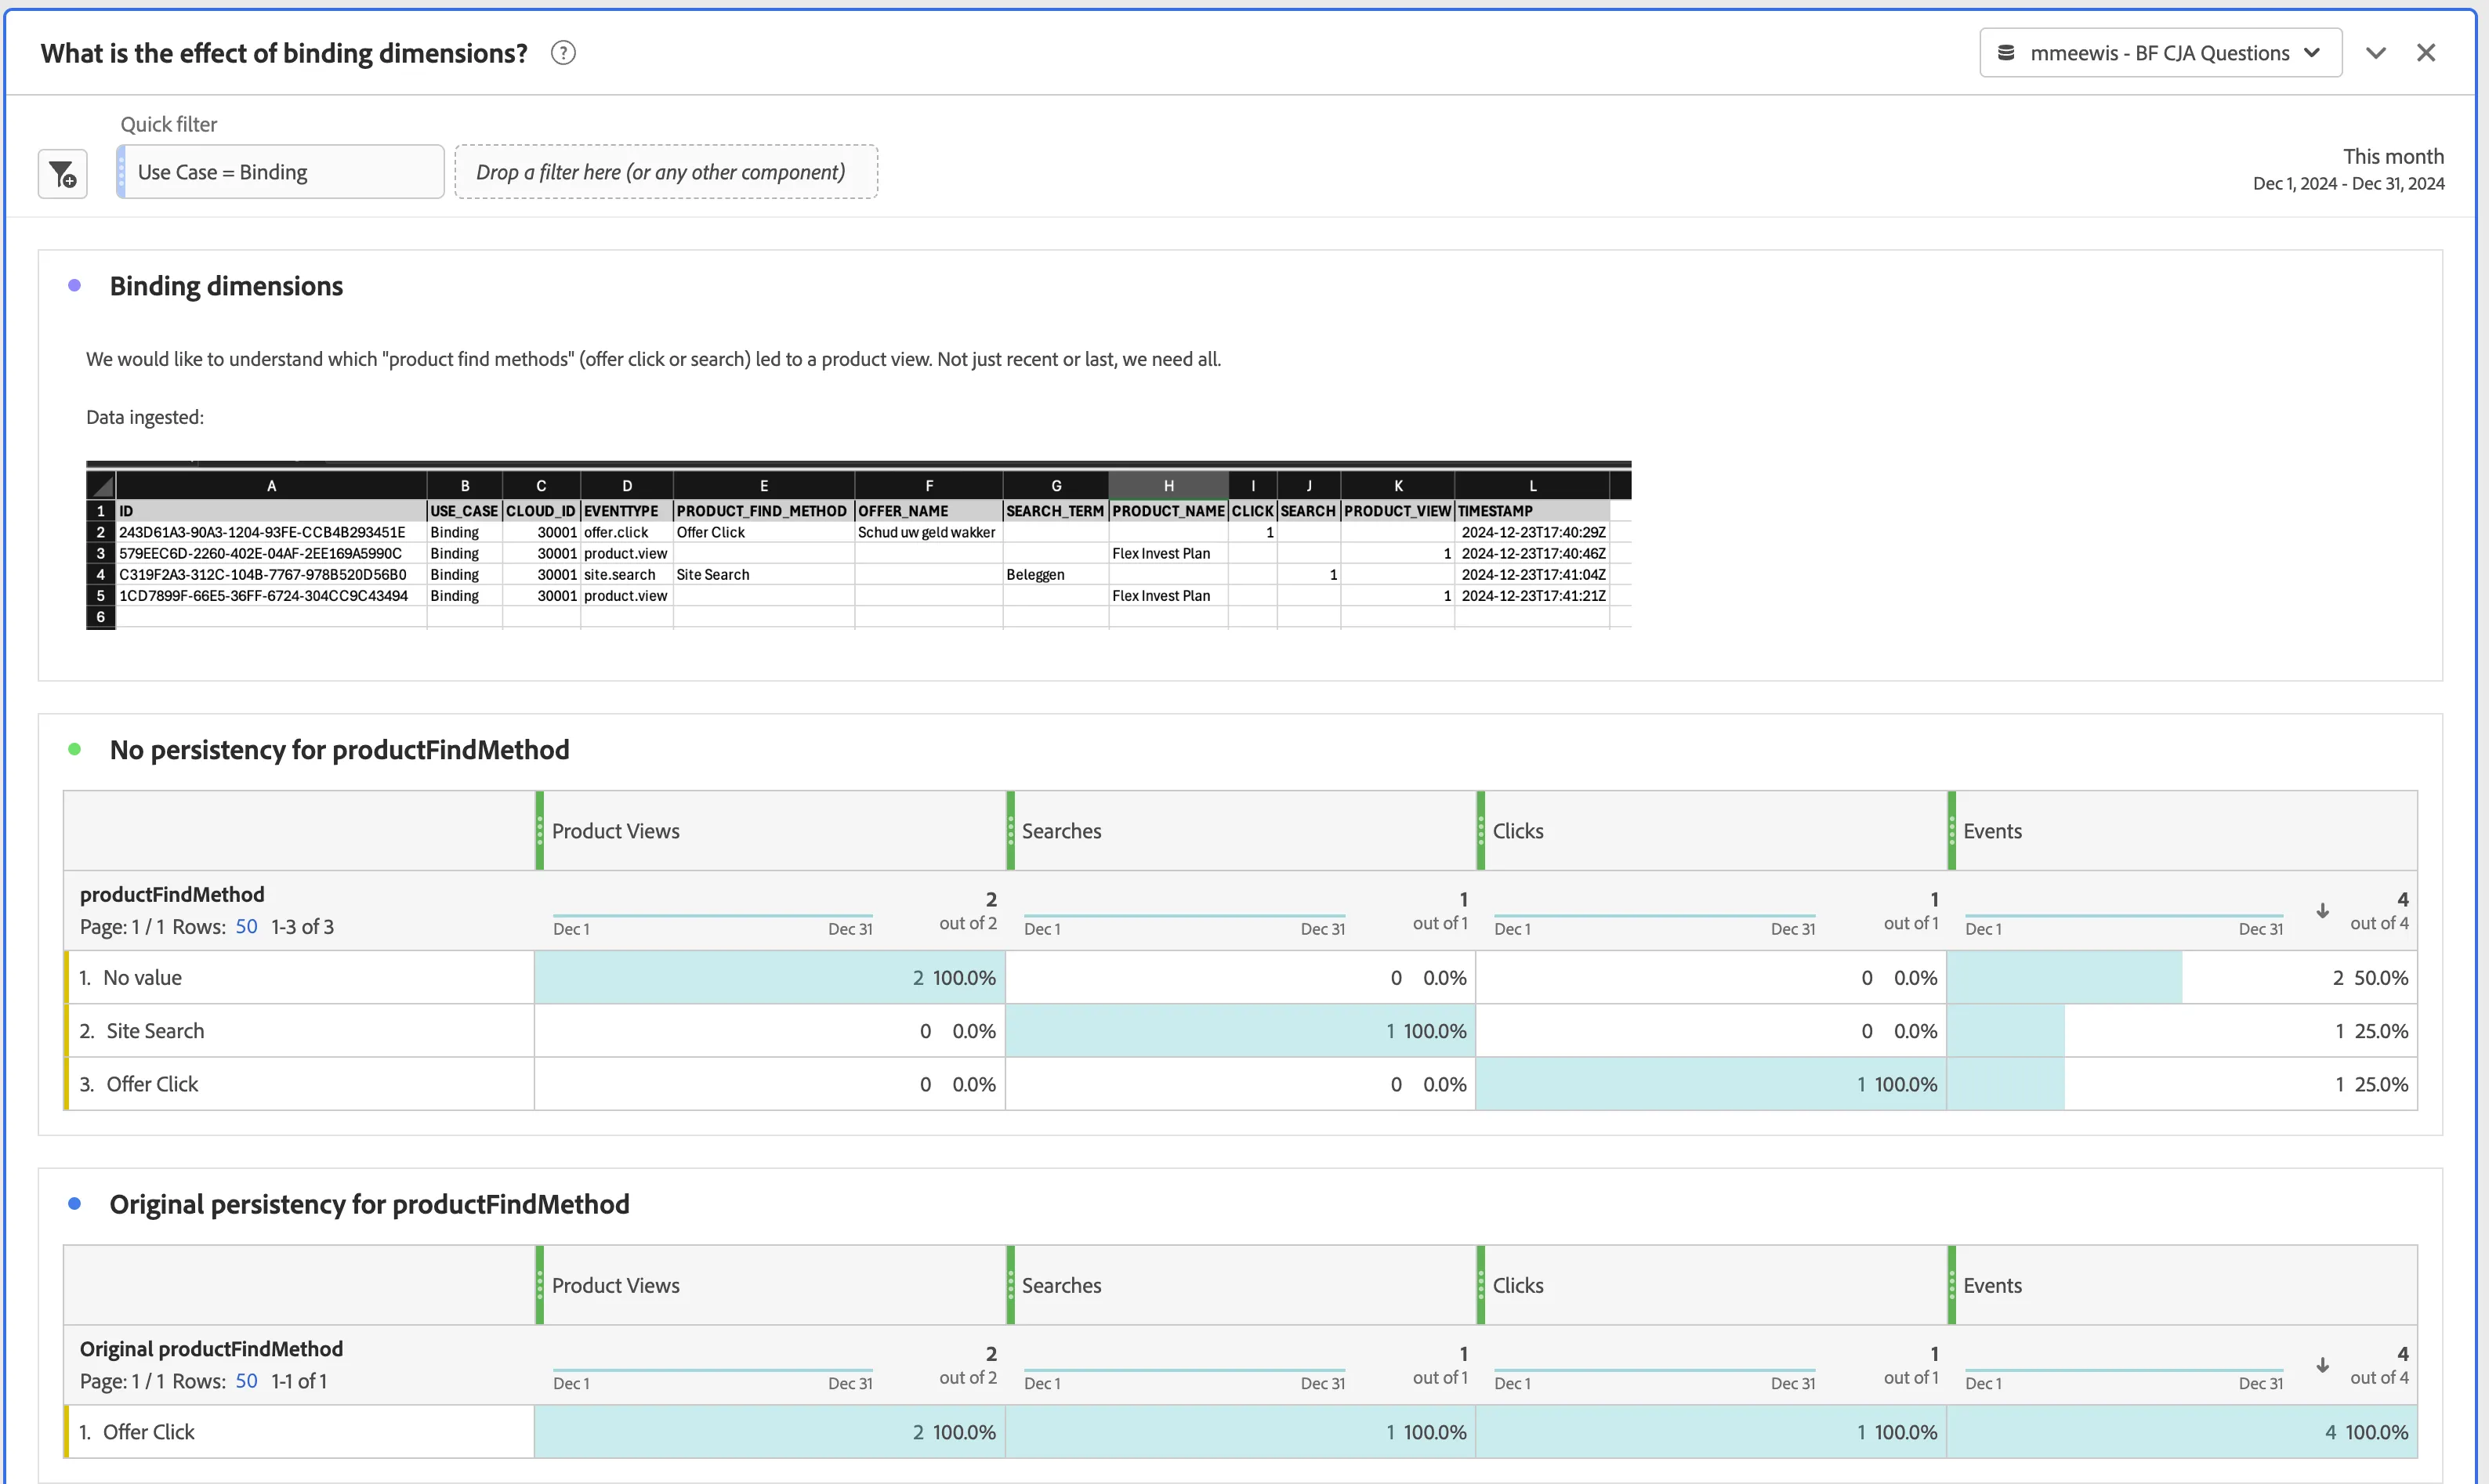Select Events header in Original persistency table

coord(2183,1285)
